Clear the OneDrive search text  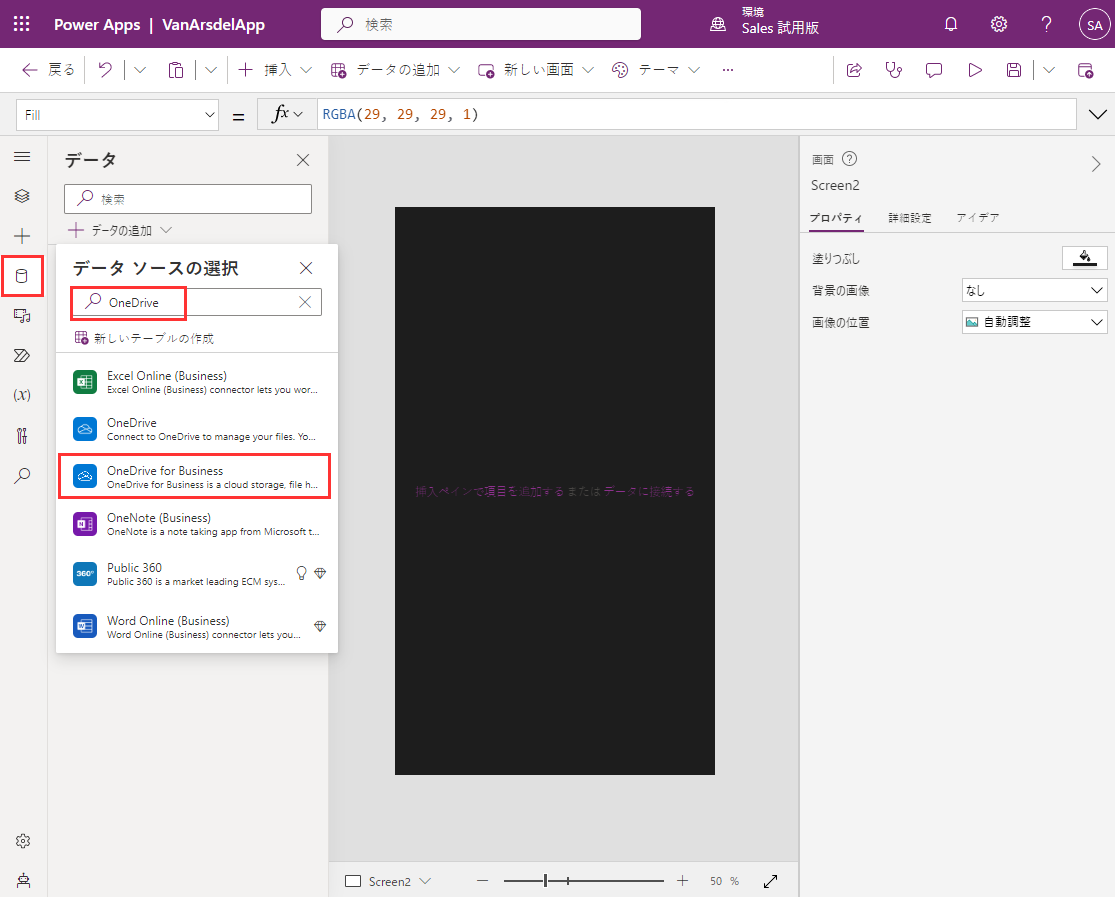[305, 302]
